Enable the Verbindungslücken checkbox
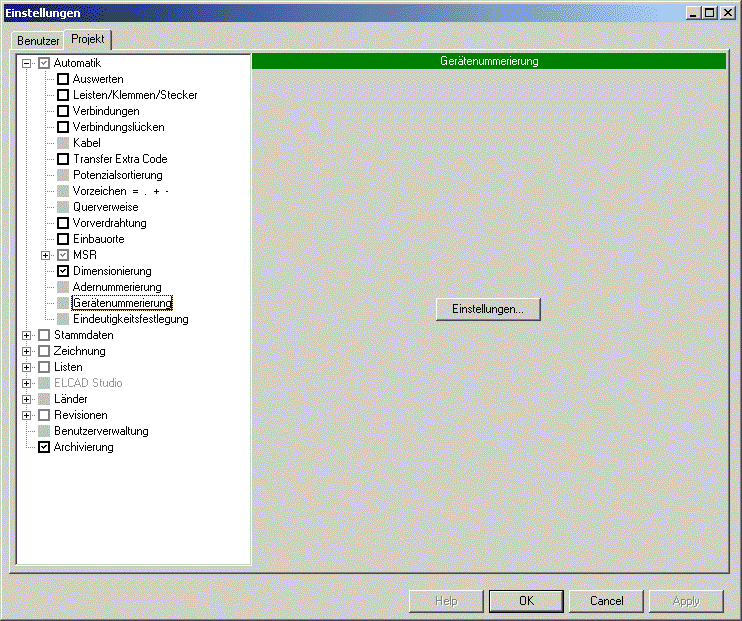The height and width of the screenshot is (621, 742). click(63, 127)
